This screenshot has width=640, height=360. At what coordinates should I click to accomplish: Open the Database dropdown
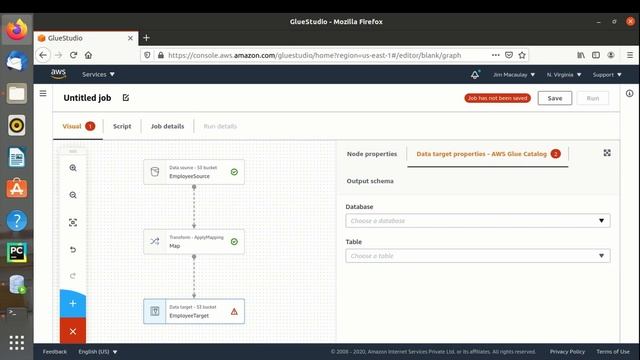pos(478,221)
